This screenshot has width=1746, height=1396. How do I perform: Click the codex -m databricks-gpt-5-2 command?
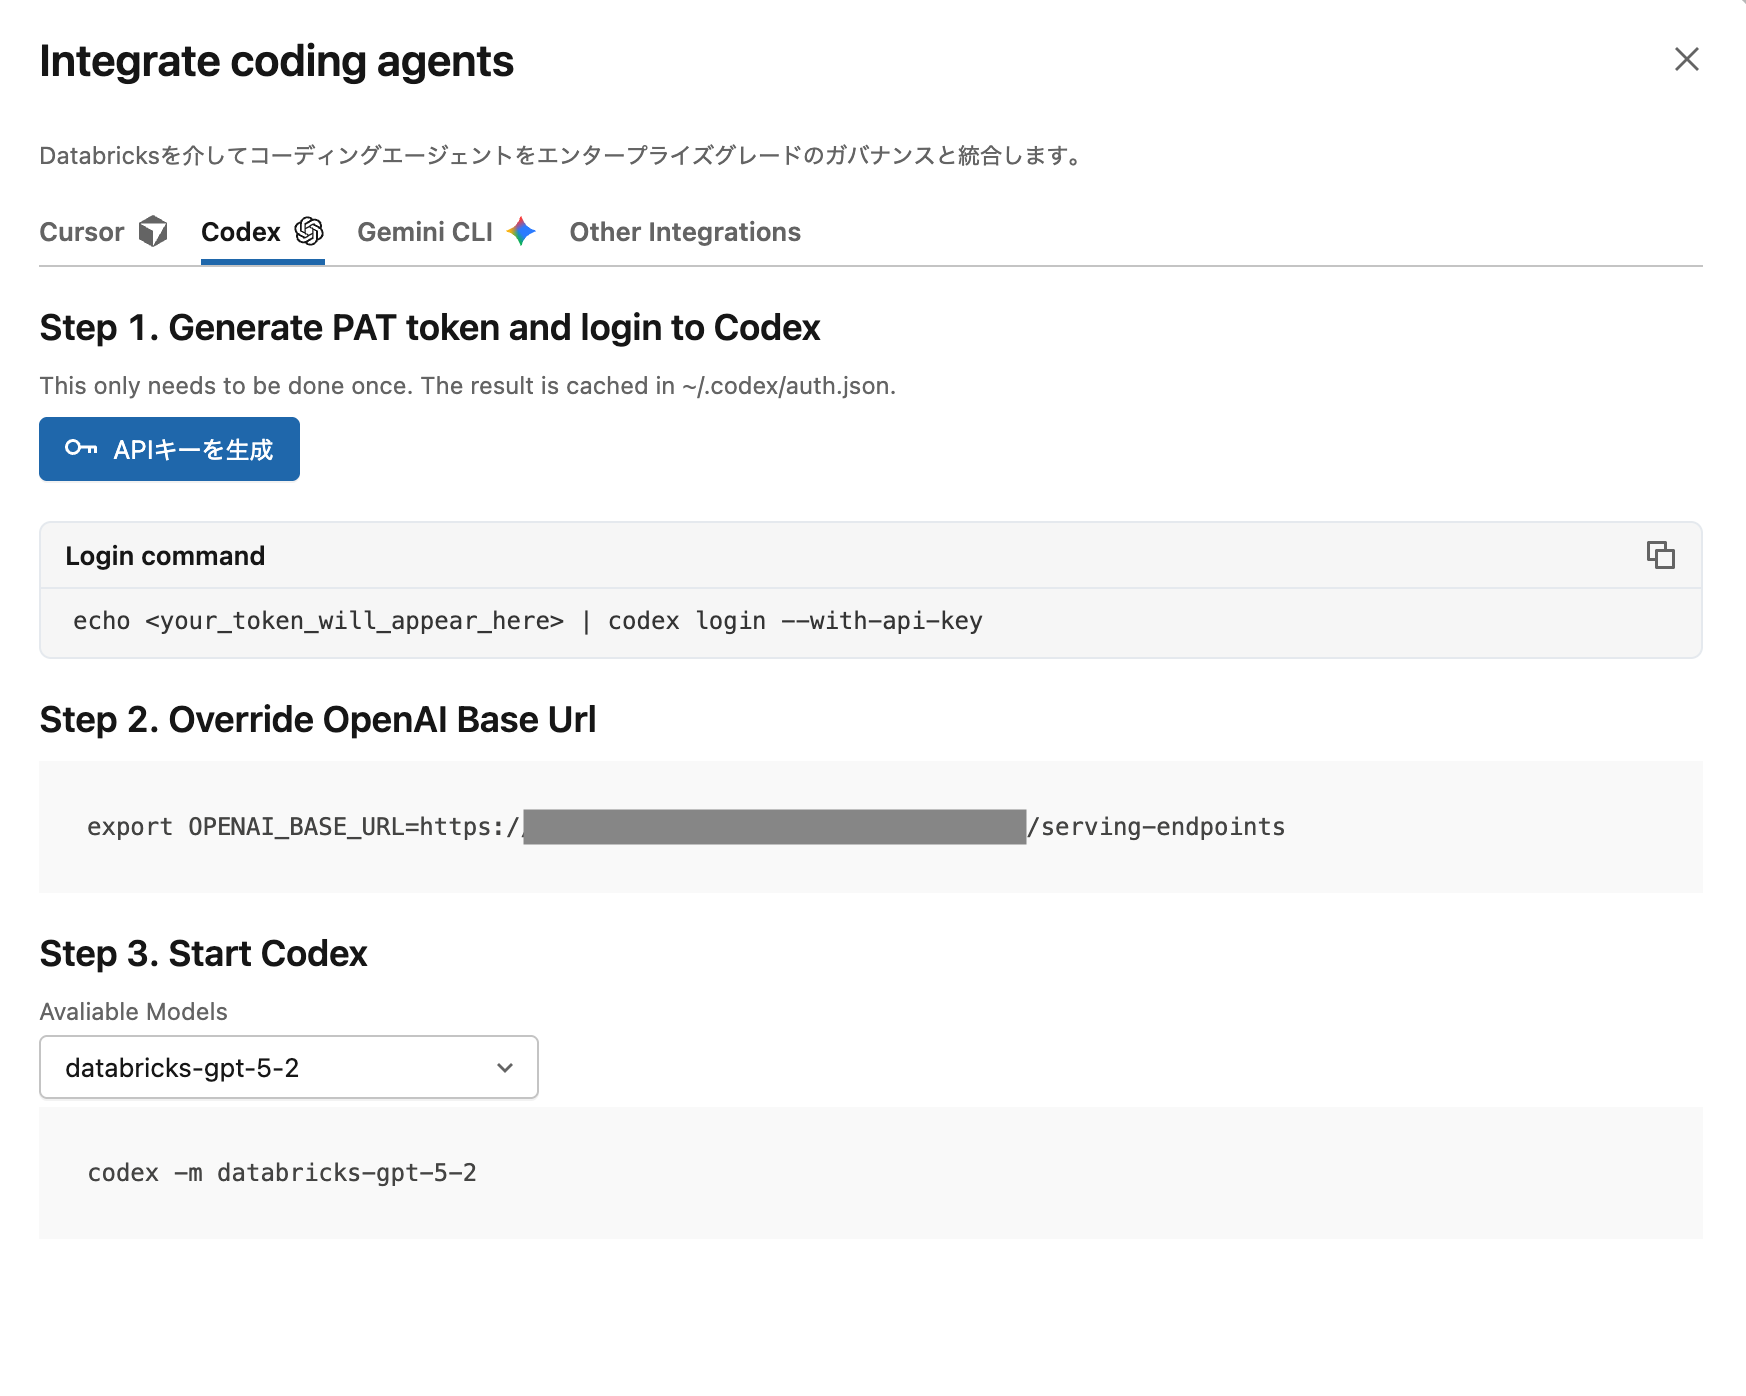coord(282,1173)
